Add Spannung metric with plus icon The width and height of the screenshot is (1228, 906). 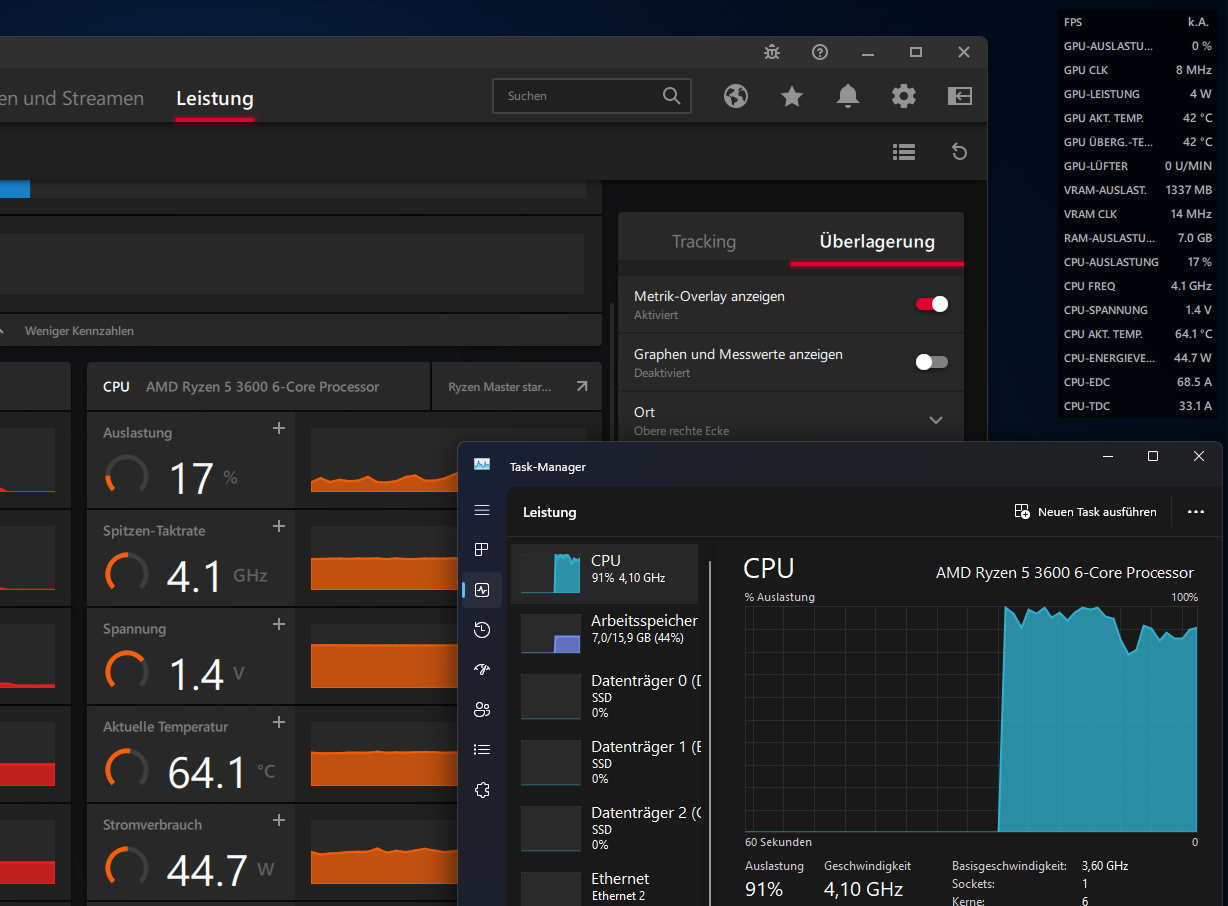(x=279, y=624)
